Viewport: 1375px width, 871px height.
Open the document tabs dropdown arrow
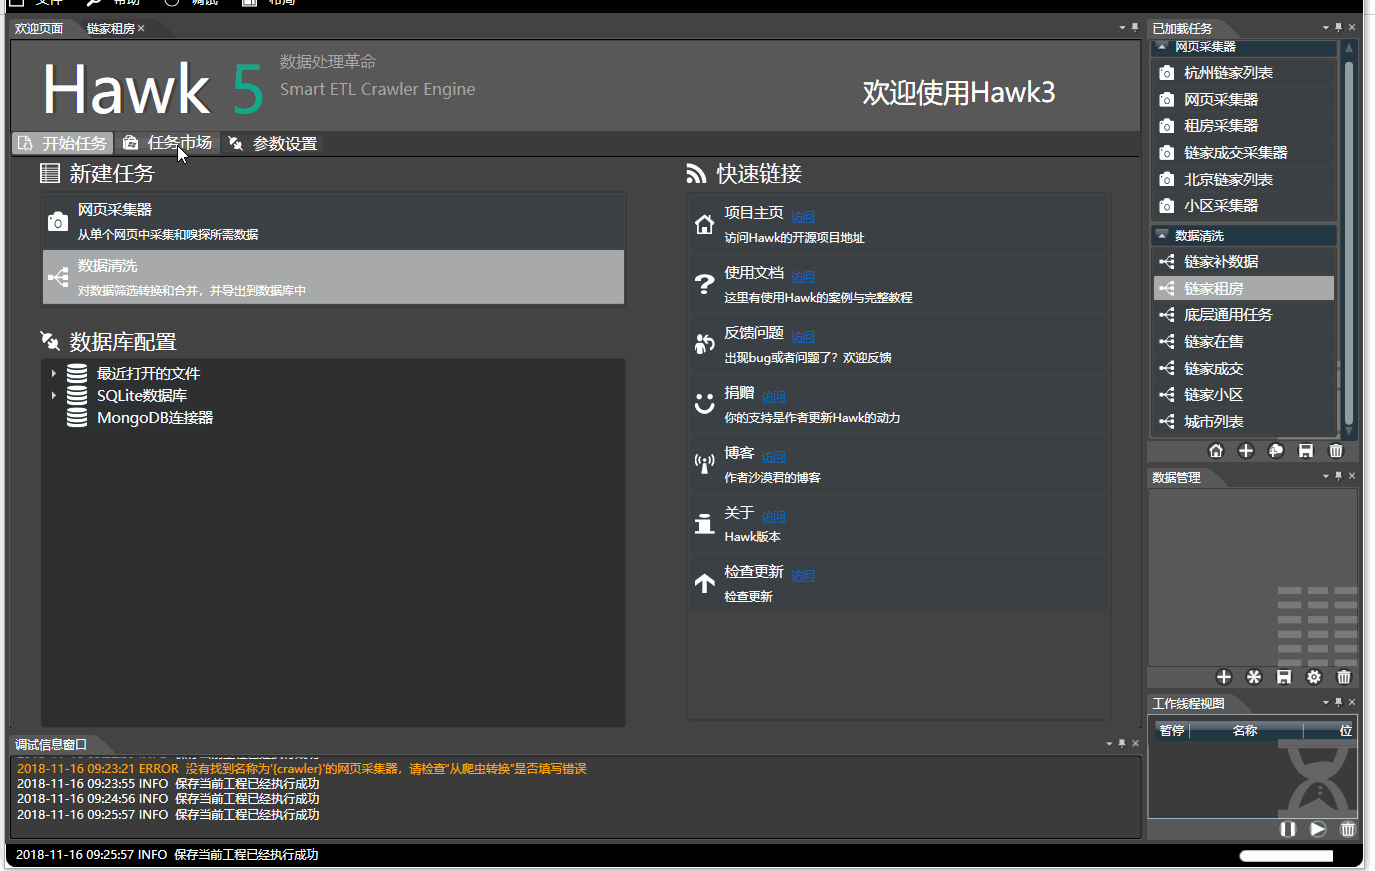1122,28
